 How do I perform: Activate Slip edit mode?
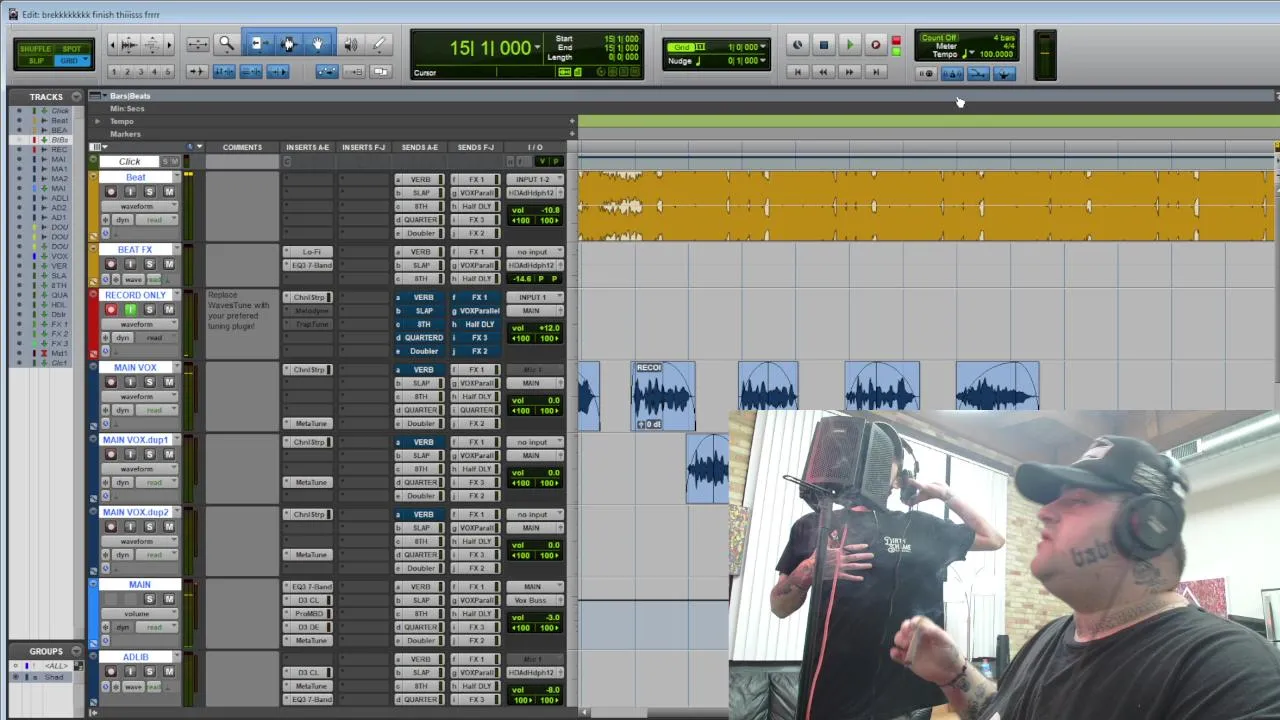pyautogui.click(x=35, y=61)
